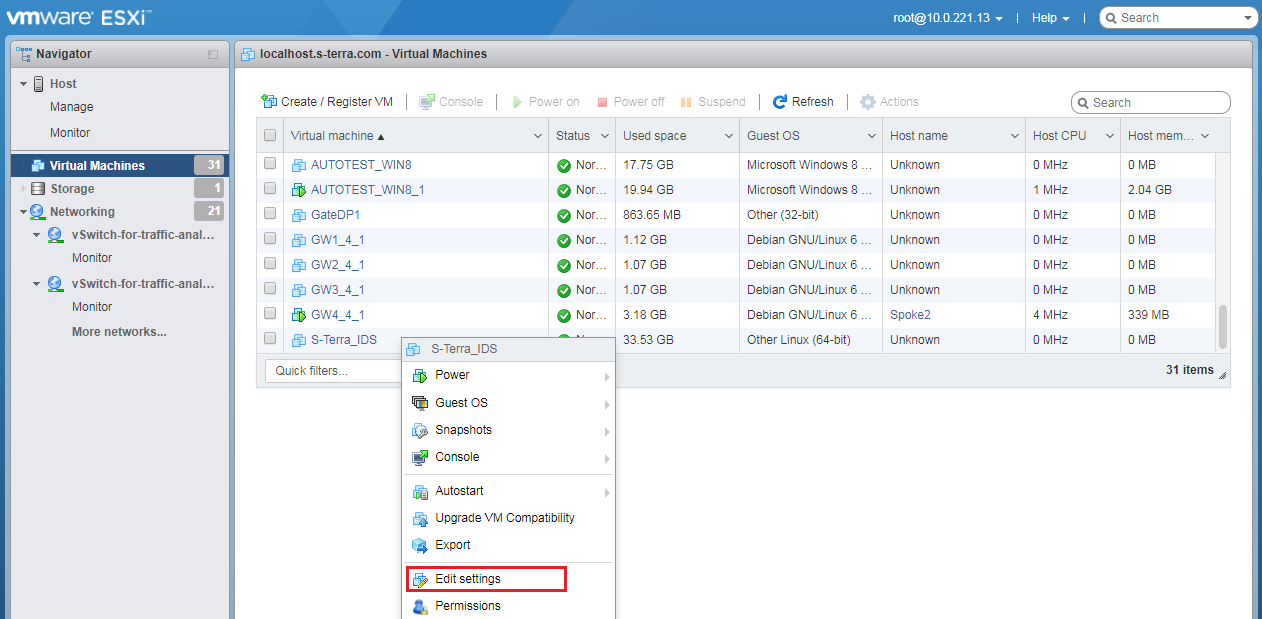Collapse the Host tree node
The image size is (1262, 619).
coord(24,84)
